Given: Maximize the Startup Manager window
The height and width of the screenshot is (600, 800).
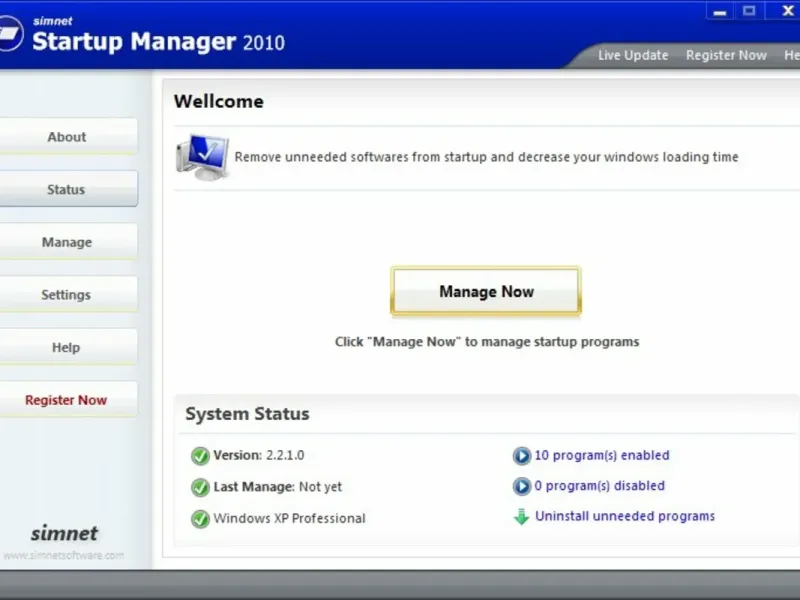Looking at the screenshot, I should 749,11.
